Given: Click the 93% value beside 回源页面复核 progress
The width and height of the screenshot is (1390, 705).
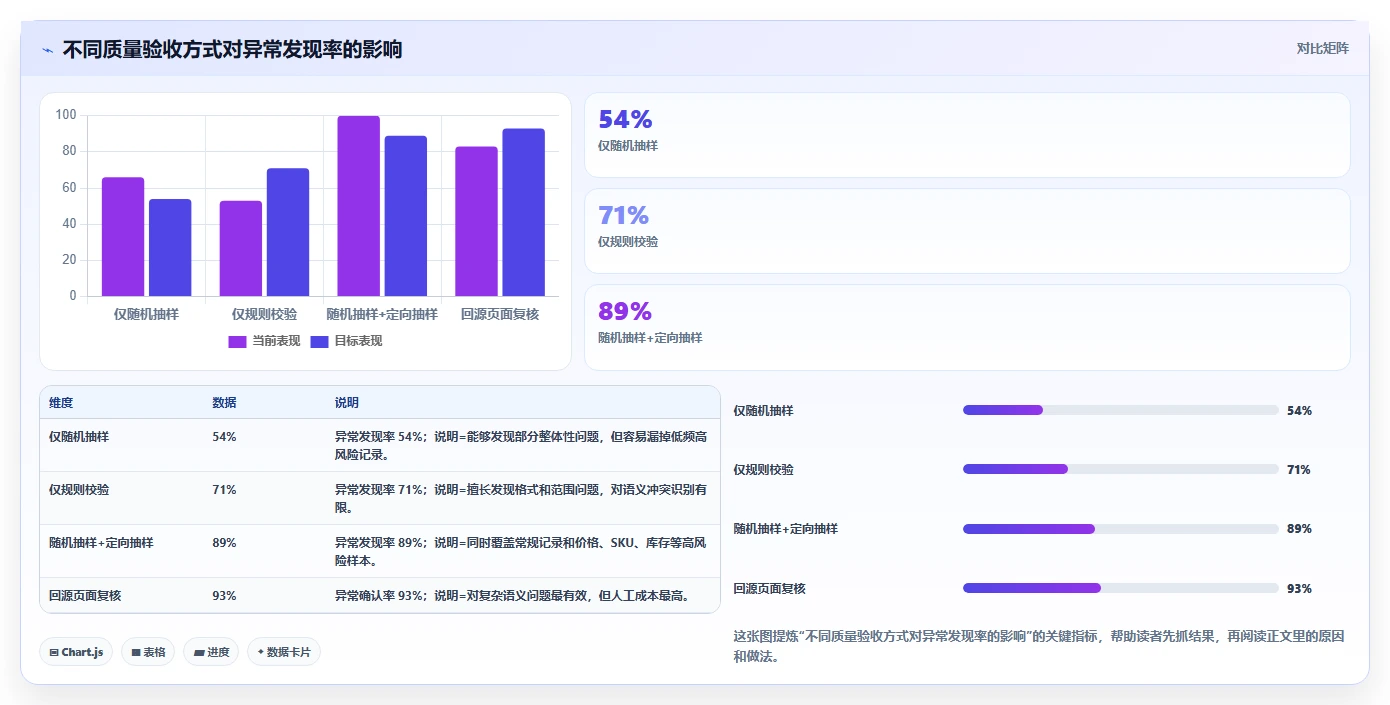Looking at the screenshot, I should (x=1299, y=589).
